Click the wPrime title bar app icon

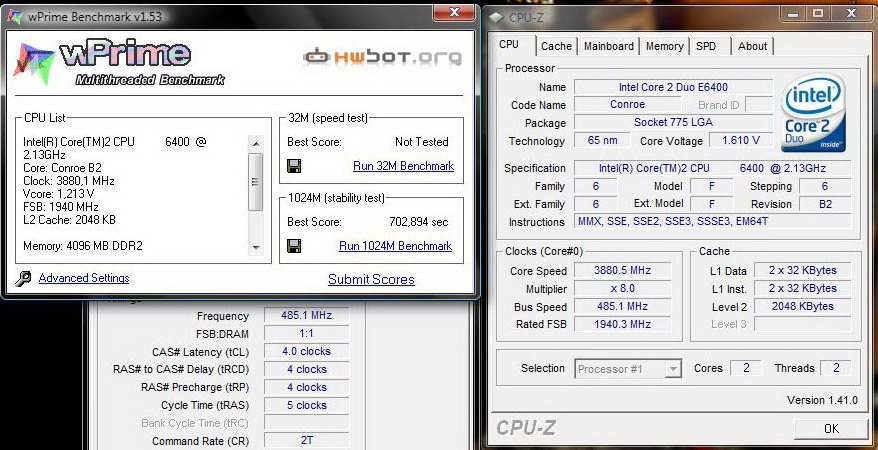[15, 16]
